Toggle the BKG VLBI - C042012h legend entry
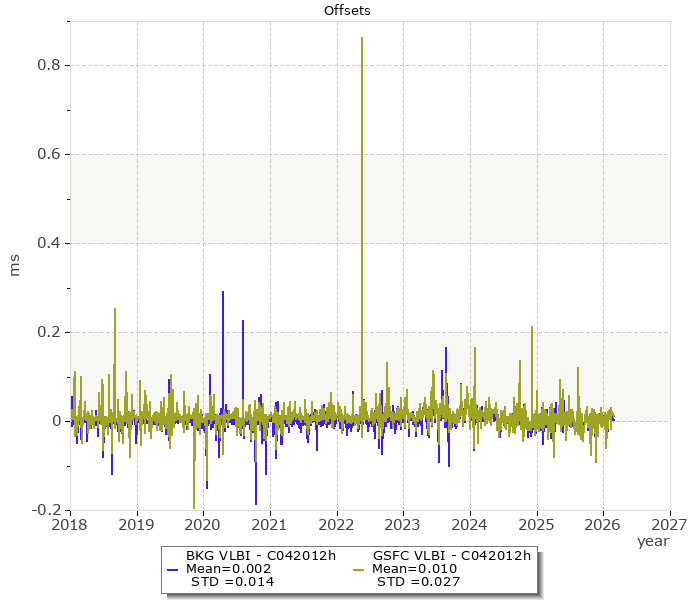Viewport: 700px width, 600px height. tap(261, 555)
